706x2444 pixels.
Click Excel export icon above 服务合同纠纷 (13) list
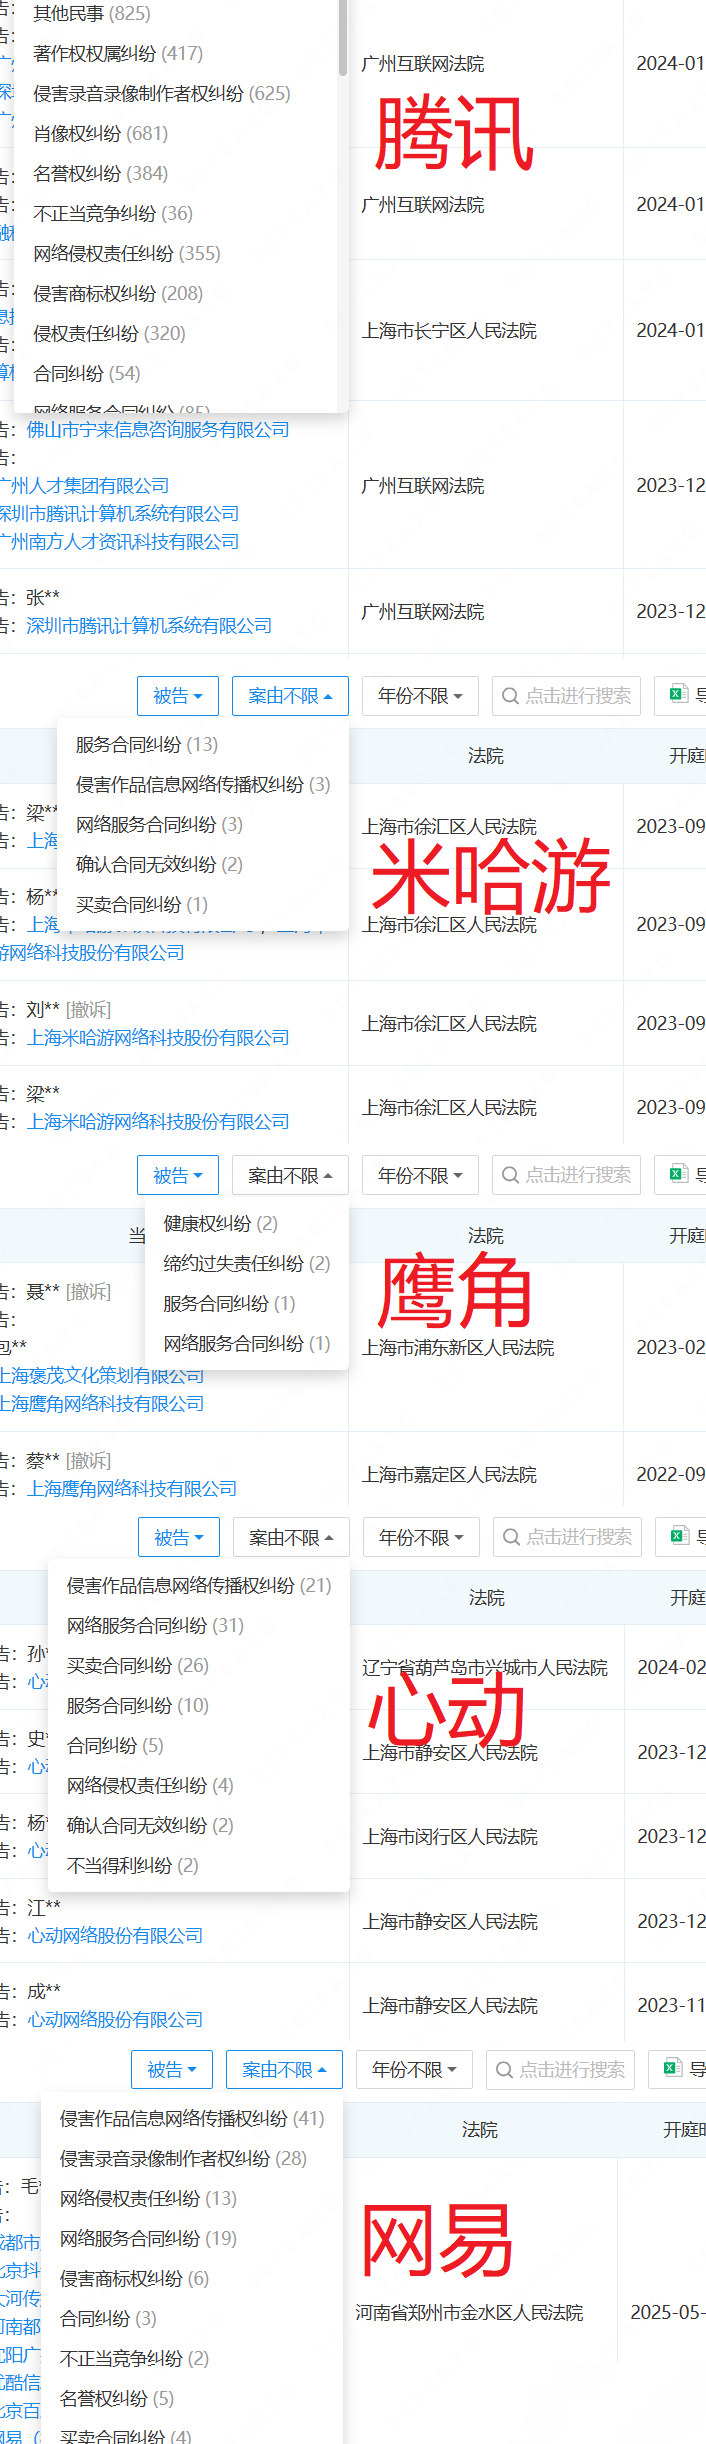coord(678,694)
